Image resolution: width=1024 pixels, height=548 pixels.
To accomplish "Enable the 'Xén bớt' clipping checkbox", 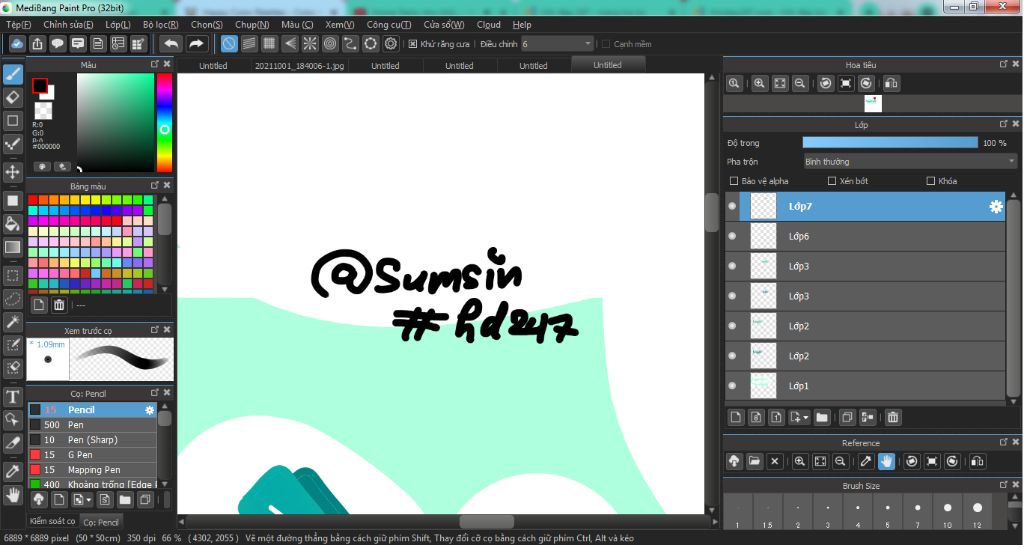I will click(x=831, y=181).
